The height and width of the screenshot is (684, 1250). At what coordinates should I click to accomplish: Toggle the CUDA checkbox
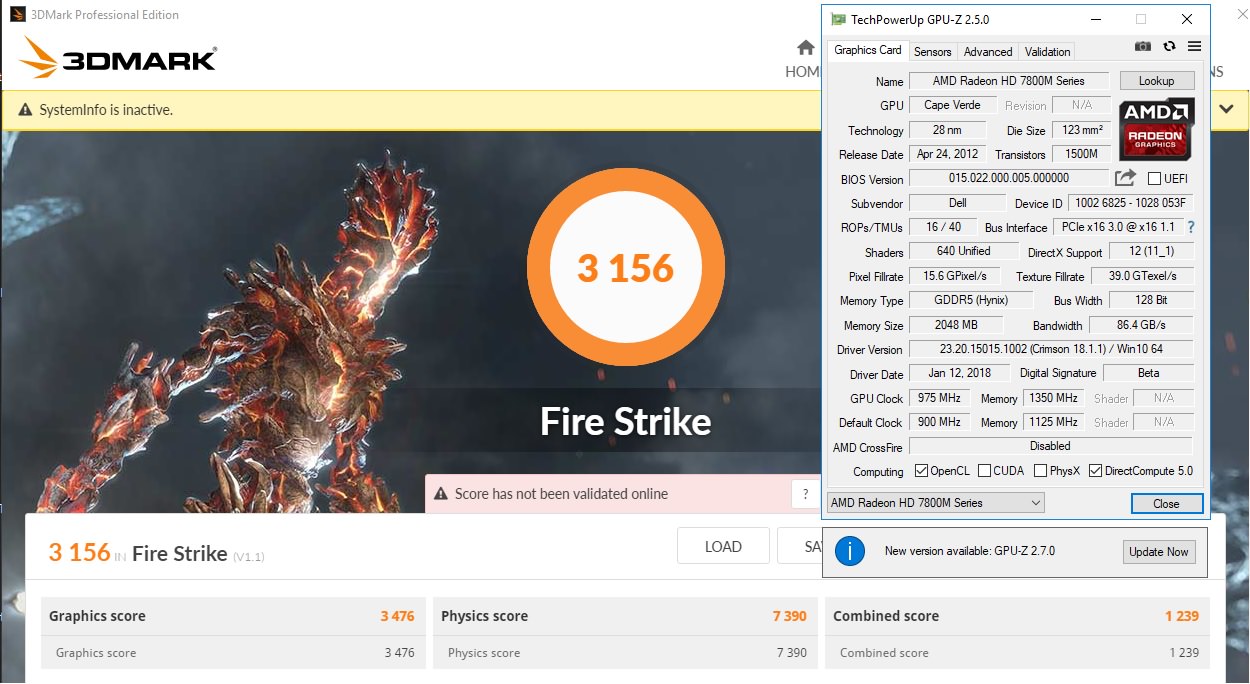pyautogui.click(x=985, y=471)
